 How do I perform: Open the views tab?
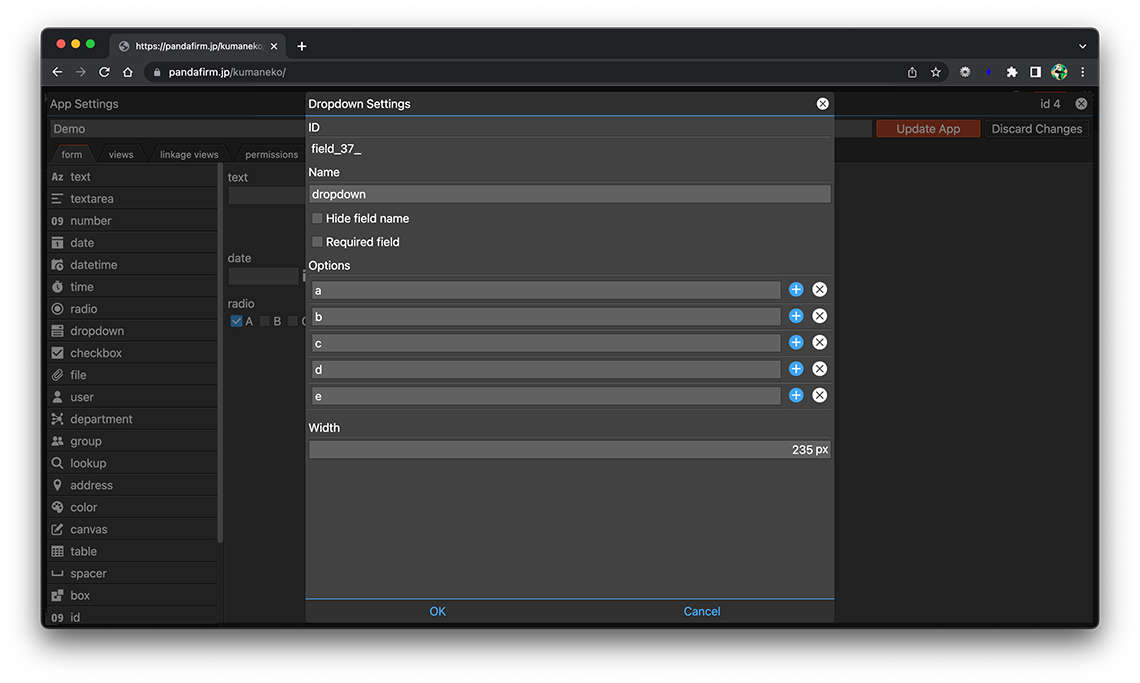coord(121,155)
